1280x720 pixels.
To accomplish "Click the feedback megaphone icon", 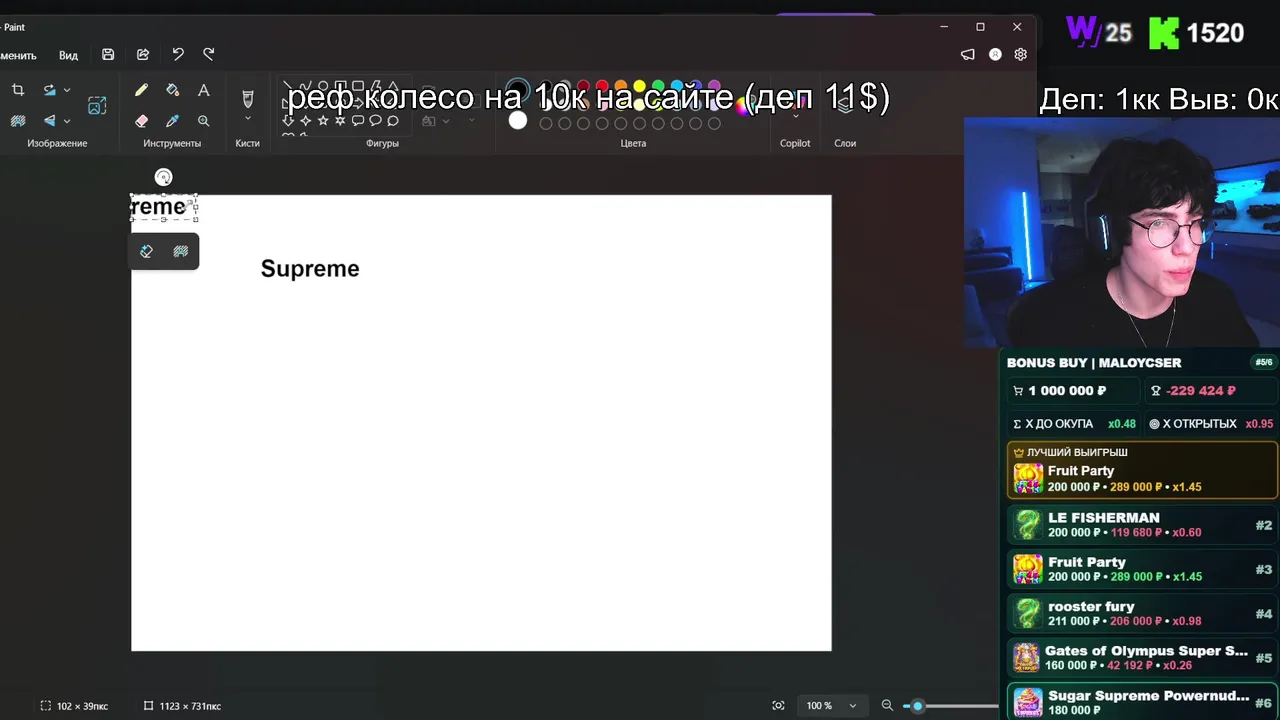I will pyautogui.click(x=967, y=54).
